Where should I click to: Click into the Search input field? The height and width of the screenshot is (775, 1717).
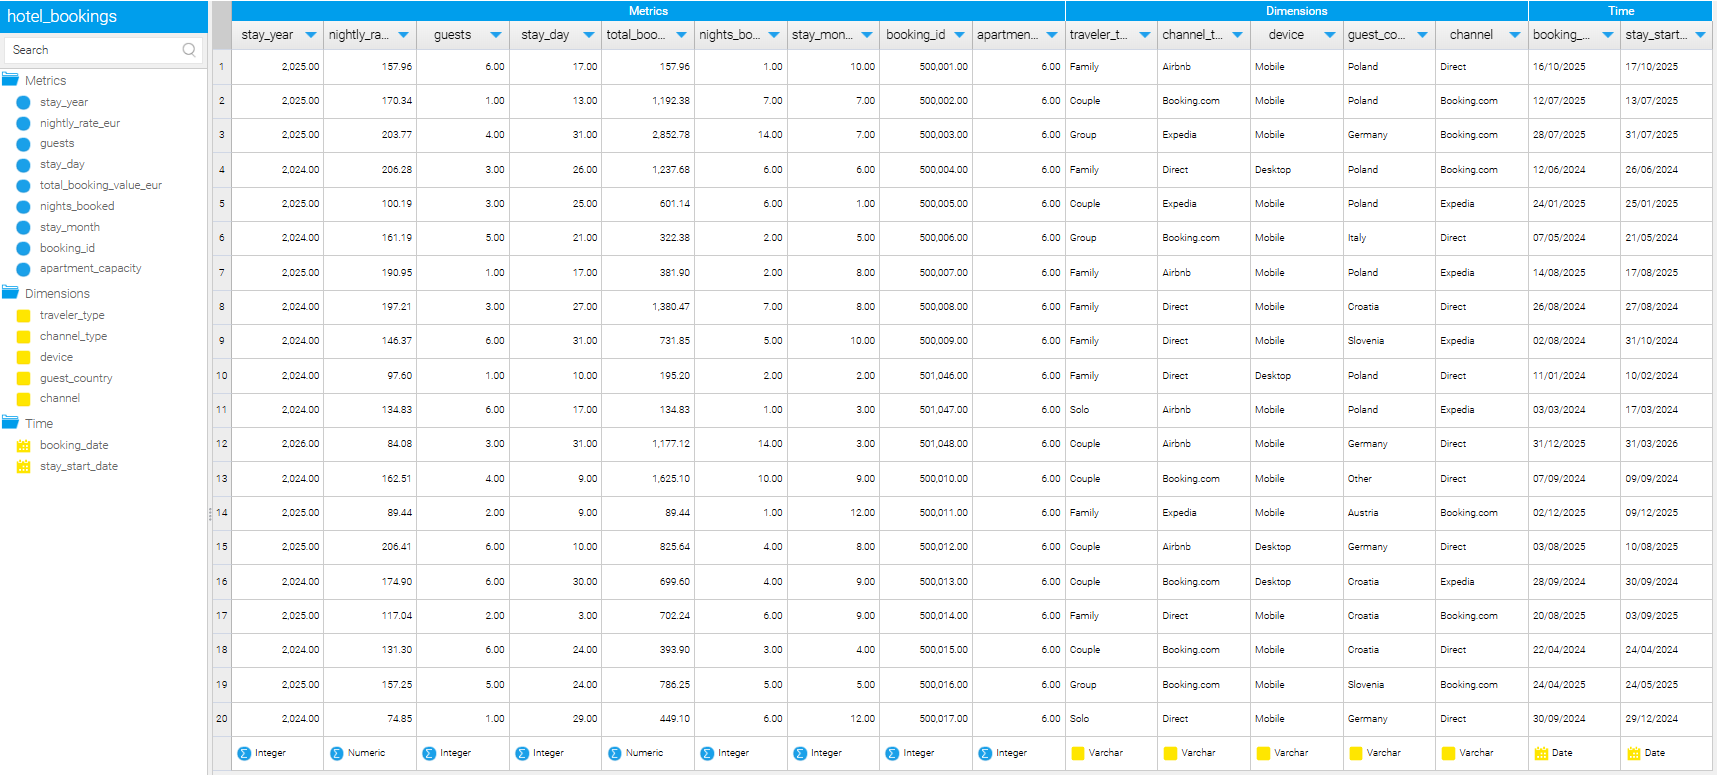(90, 50)
